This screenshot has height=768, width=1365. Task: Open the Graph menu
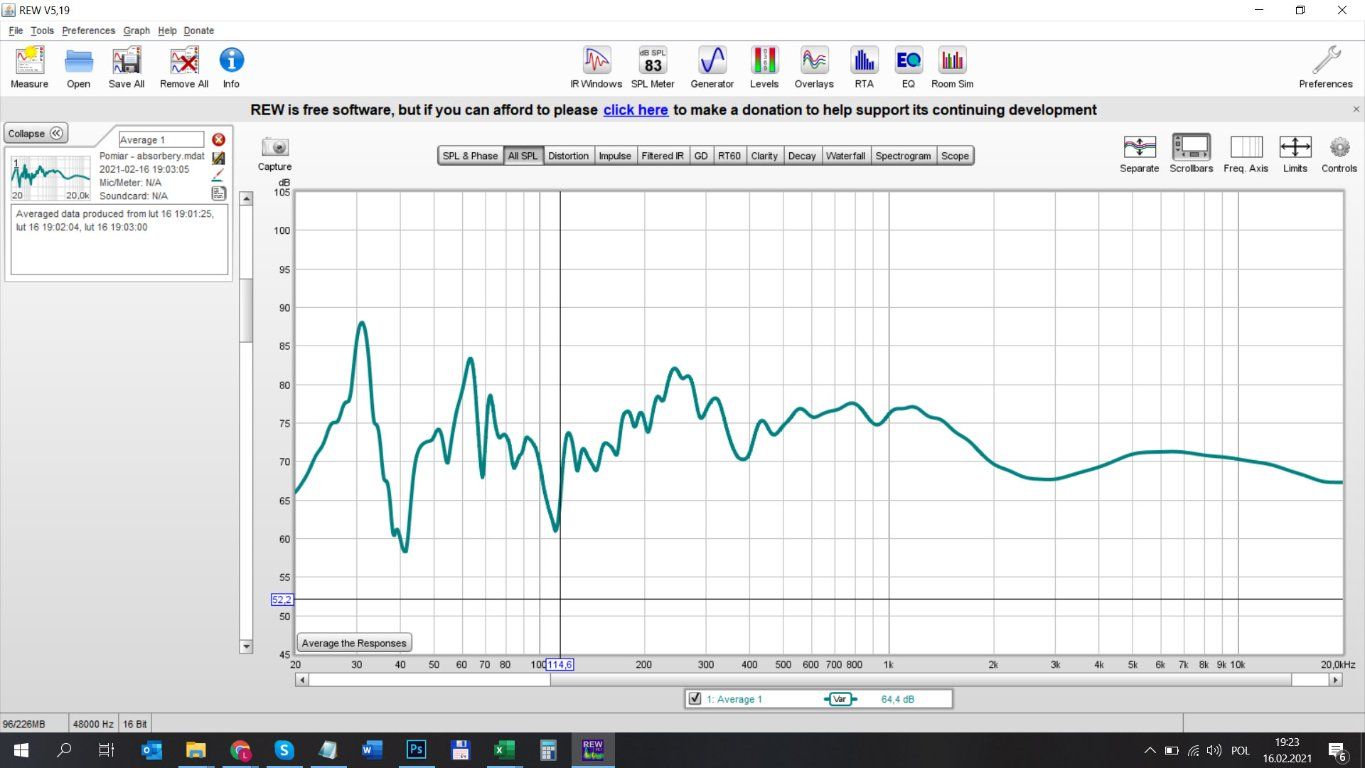coord(137,31)
